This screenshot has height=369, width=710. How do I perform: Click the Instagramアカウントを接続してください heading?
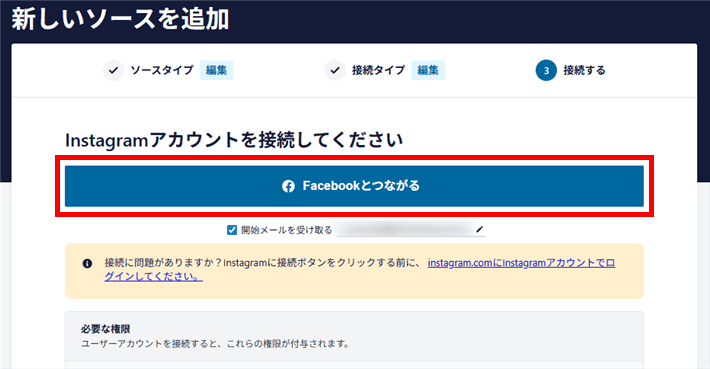[234, 140]
